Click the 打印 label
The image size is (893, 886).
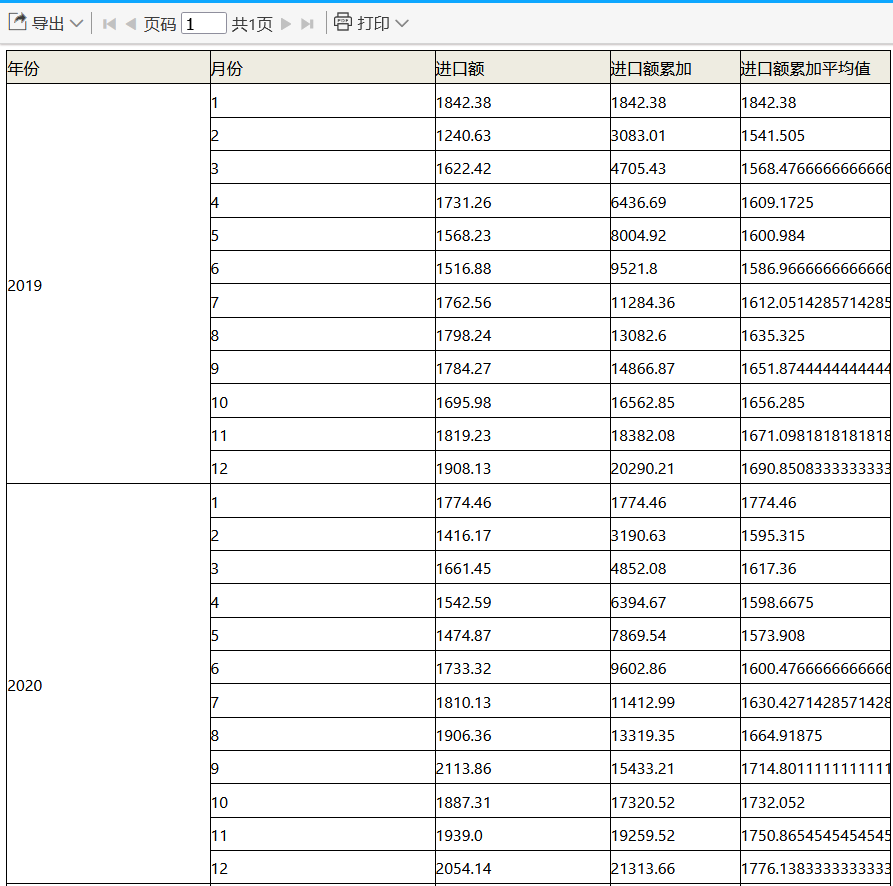374,23
